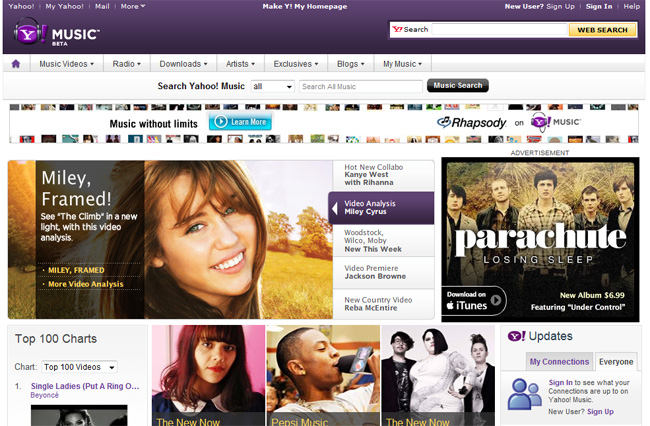Select the Hot New Collabo Kanye West tab
Viewport: 650px width, 426px height.
point(383,175)
